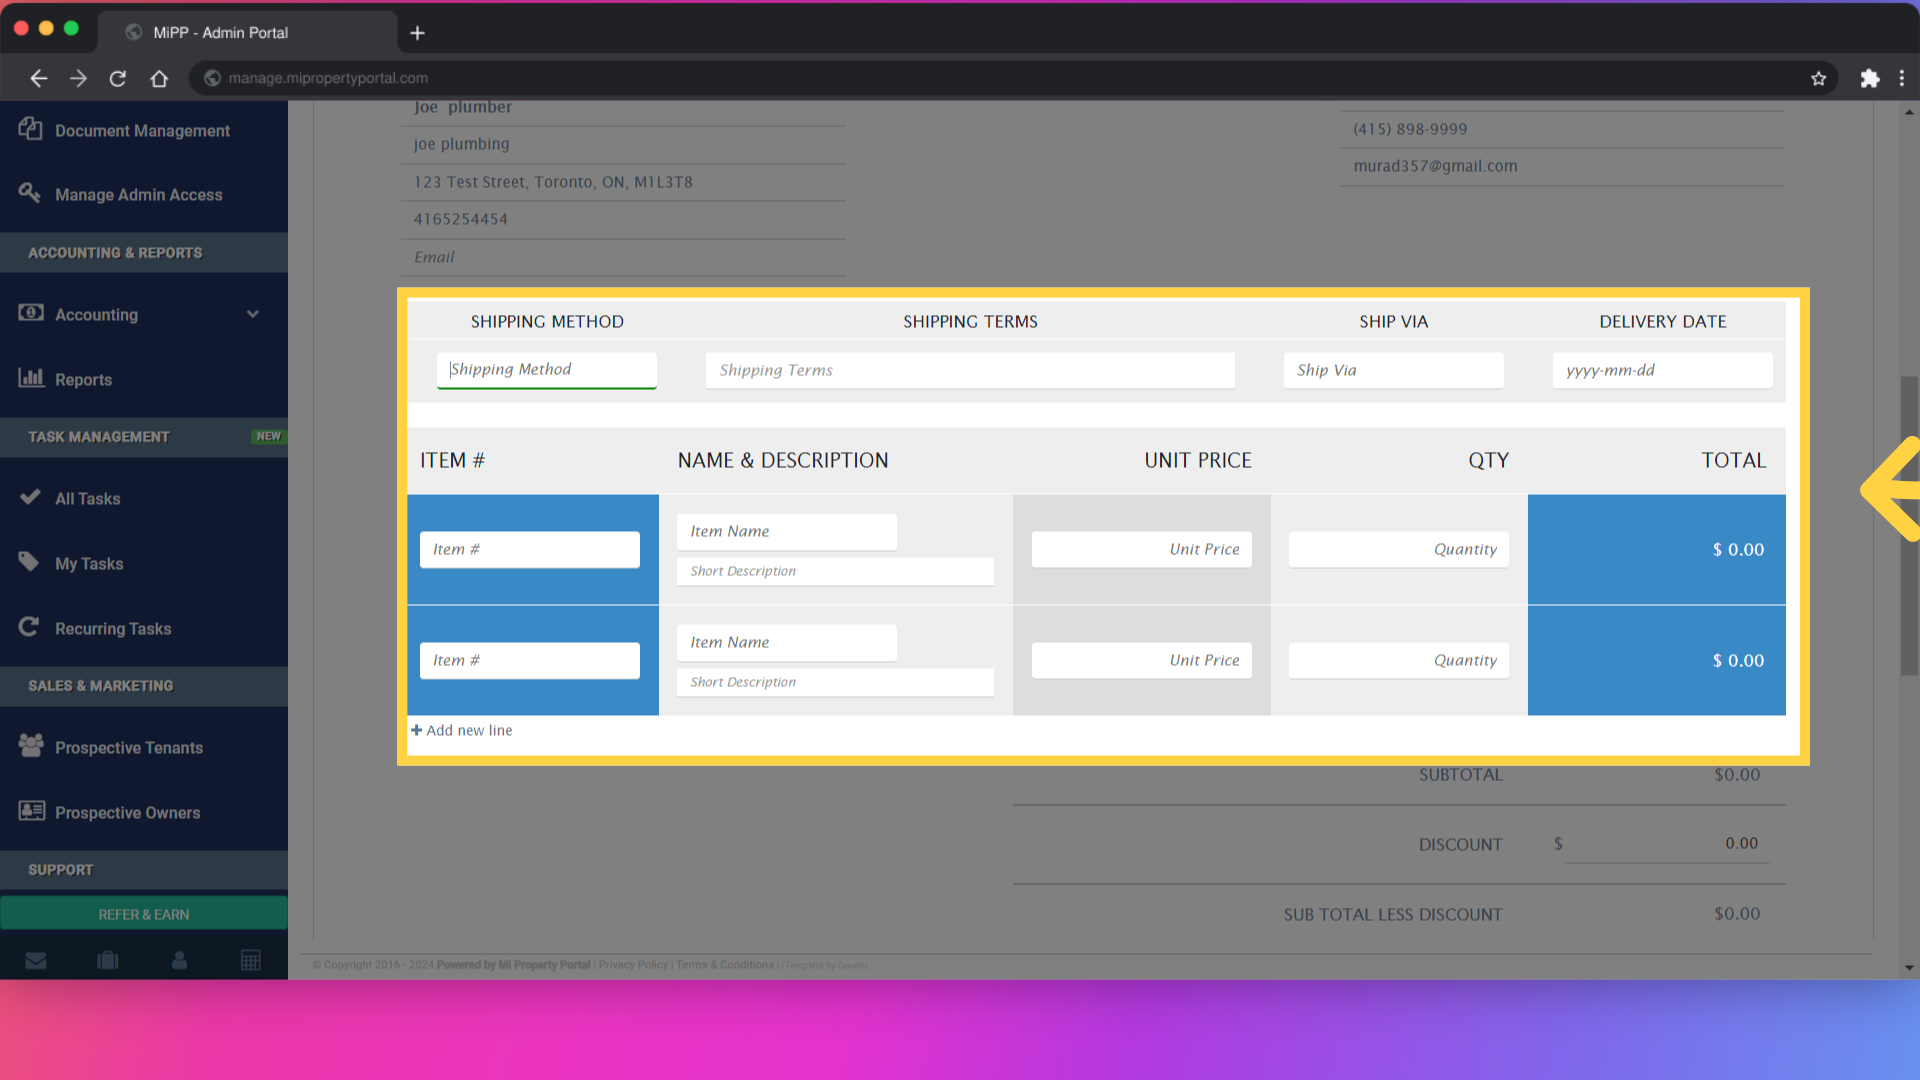Screen dimensions: 1920x1080
Task: Click the scrollbar down arrow
Action: coord(1909,968)
